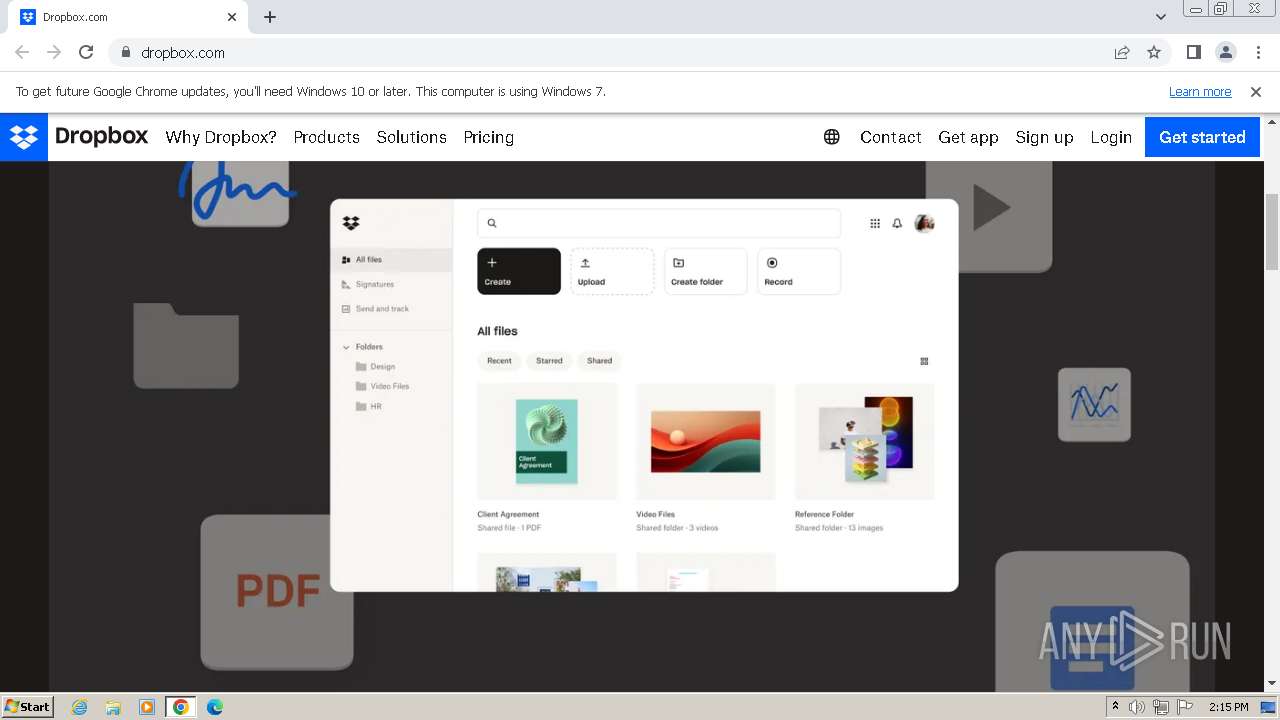Open the Client Agreement thumbnail

pos(547,442)
